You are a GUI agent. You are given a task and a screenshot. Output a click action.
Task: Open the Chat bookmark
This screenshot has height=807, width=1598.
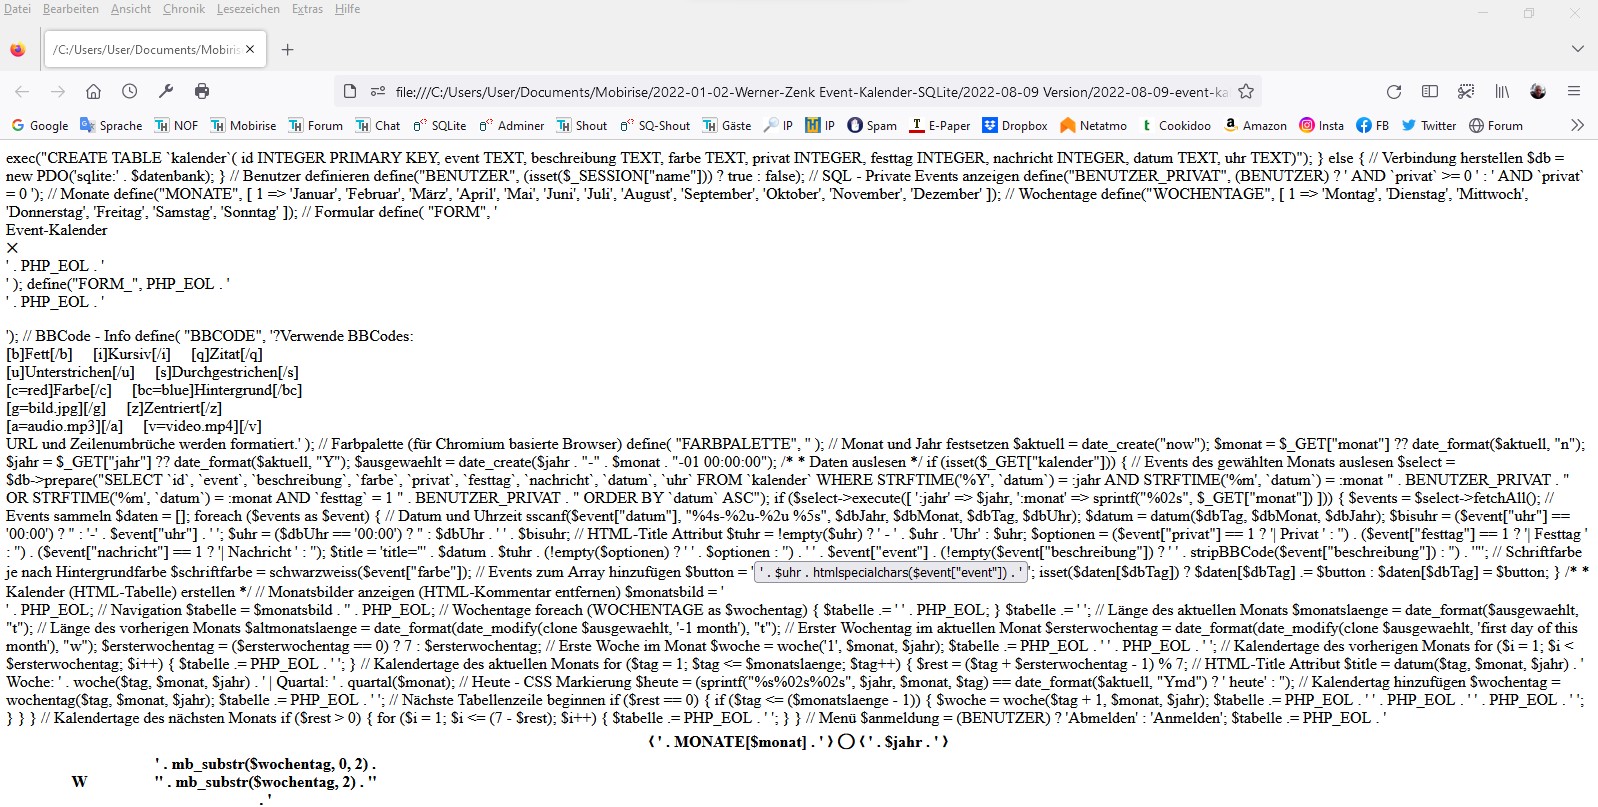(x=378, y=126)
